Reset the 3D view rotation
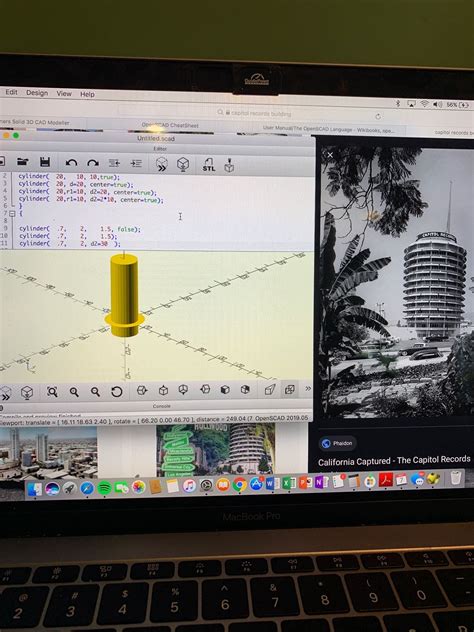474x632 pixels. (116, 391)
